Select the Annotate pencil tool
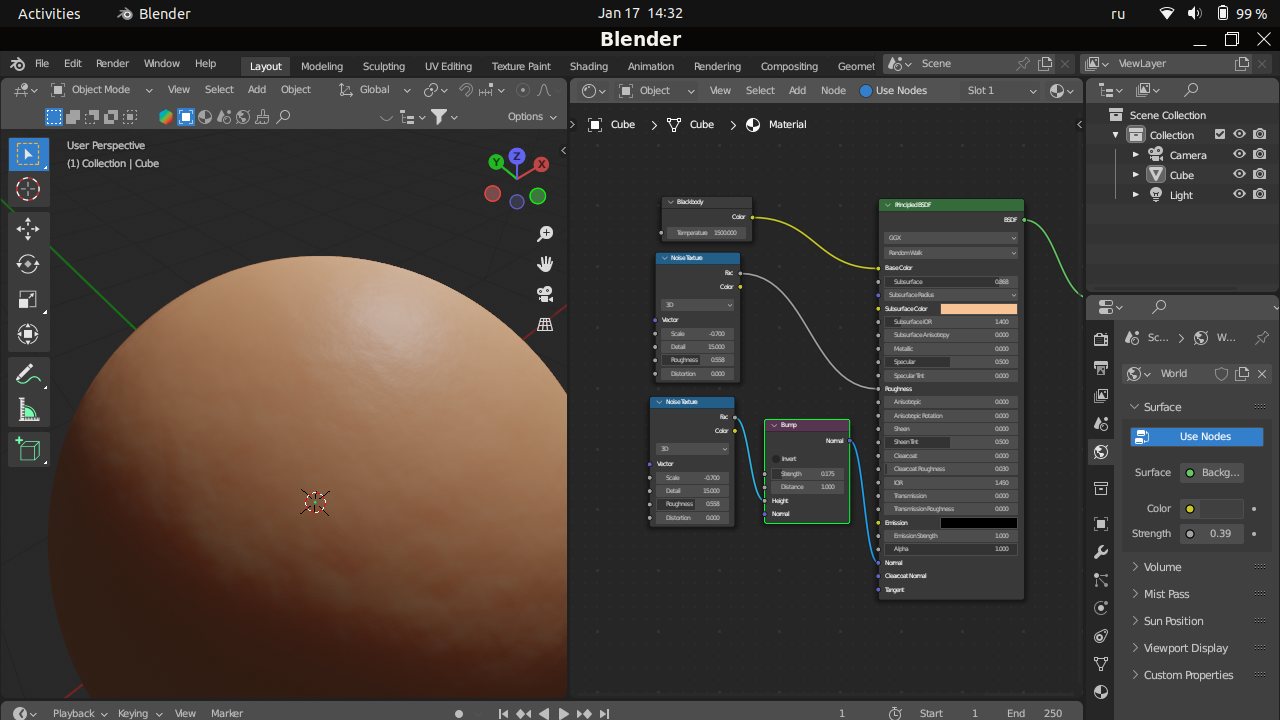This screenshot has height=720, width=1280. [x=28, y=375]
